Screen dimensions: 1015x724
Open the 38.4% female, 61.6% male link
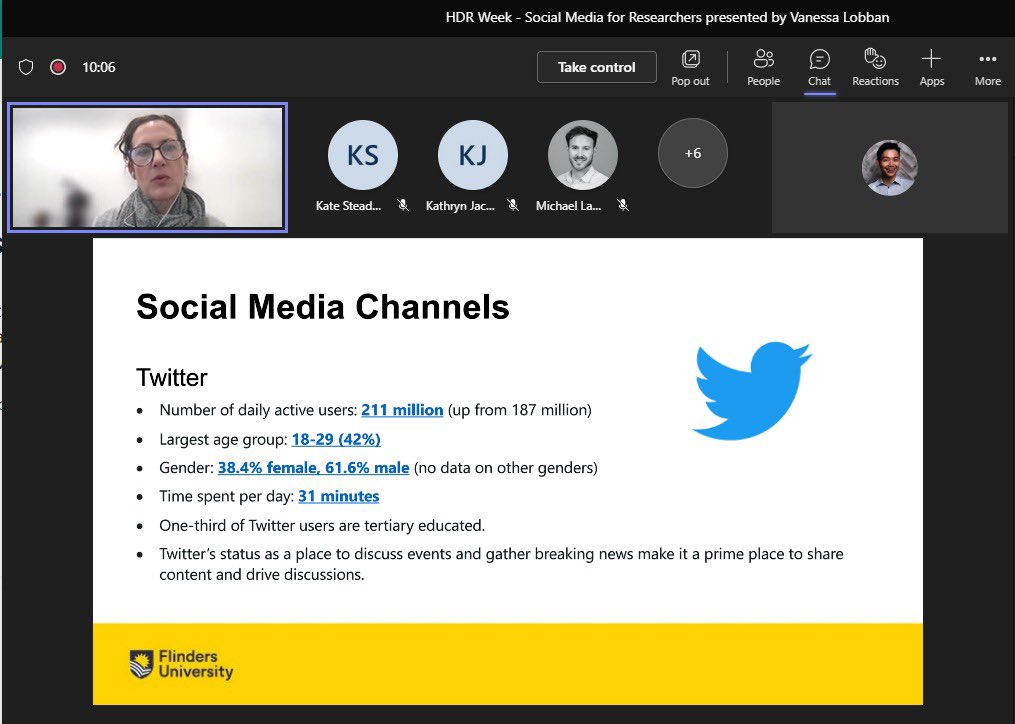click(313, 468)
